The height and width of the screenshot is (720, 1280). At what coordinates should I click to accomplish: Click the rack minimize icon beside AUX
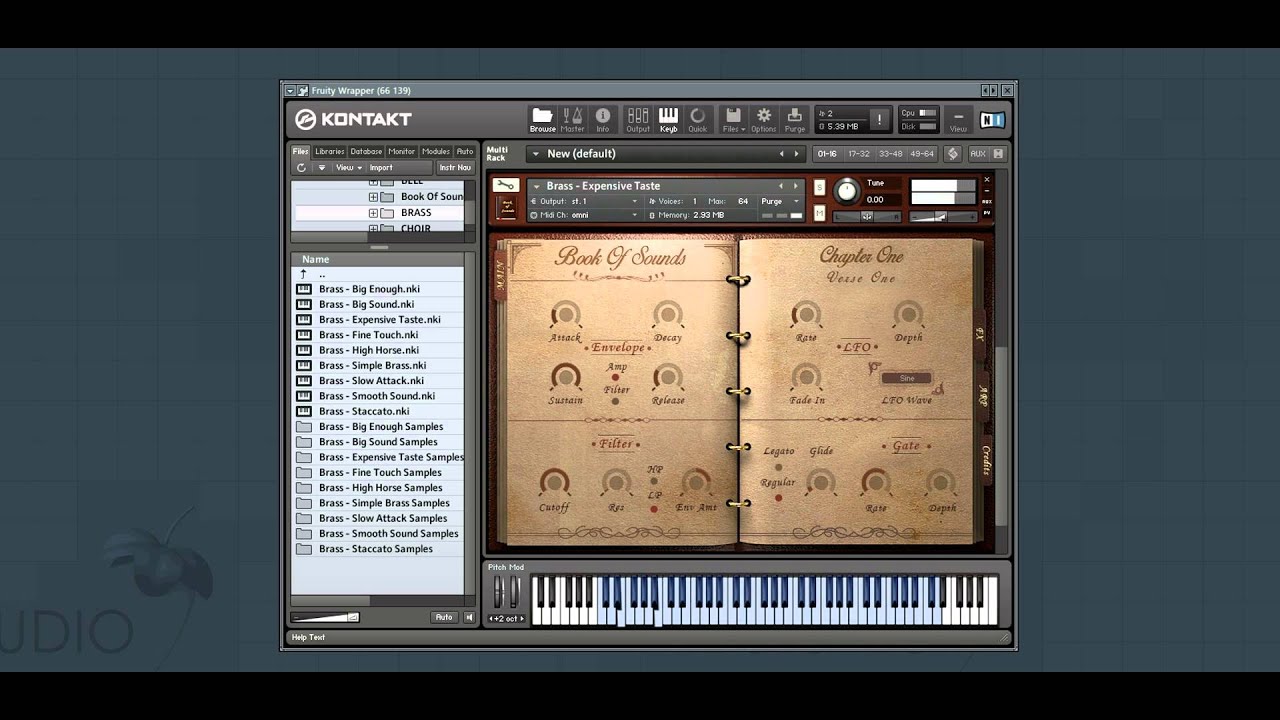998,154
